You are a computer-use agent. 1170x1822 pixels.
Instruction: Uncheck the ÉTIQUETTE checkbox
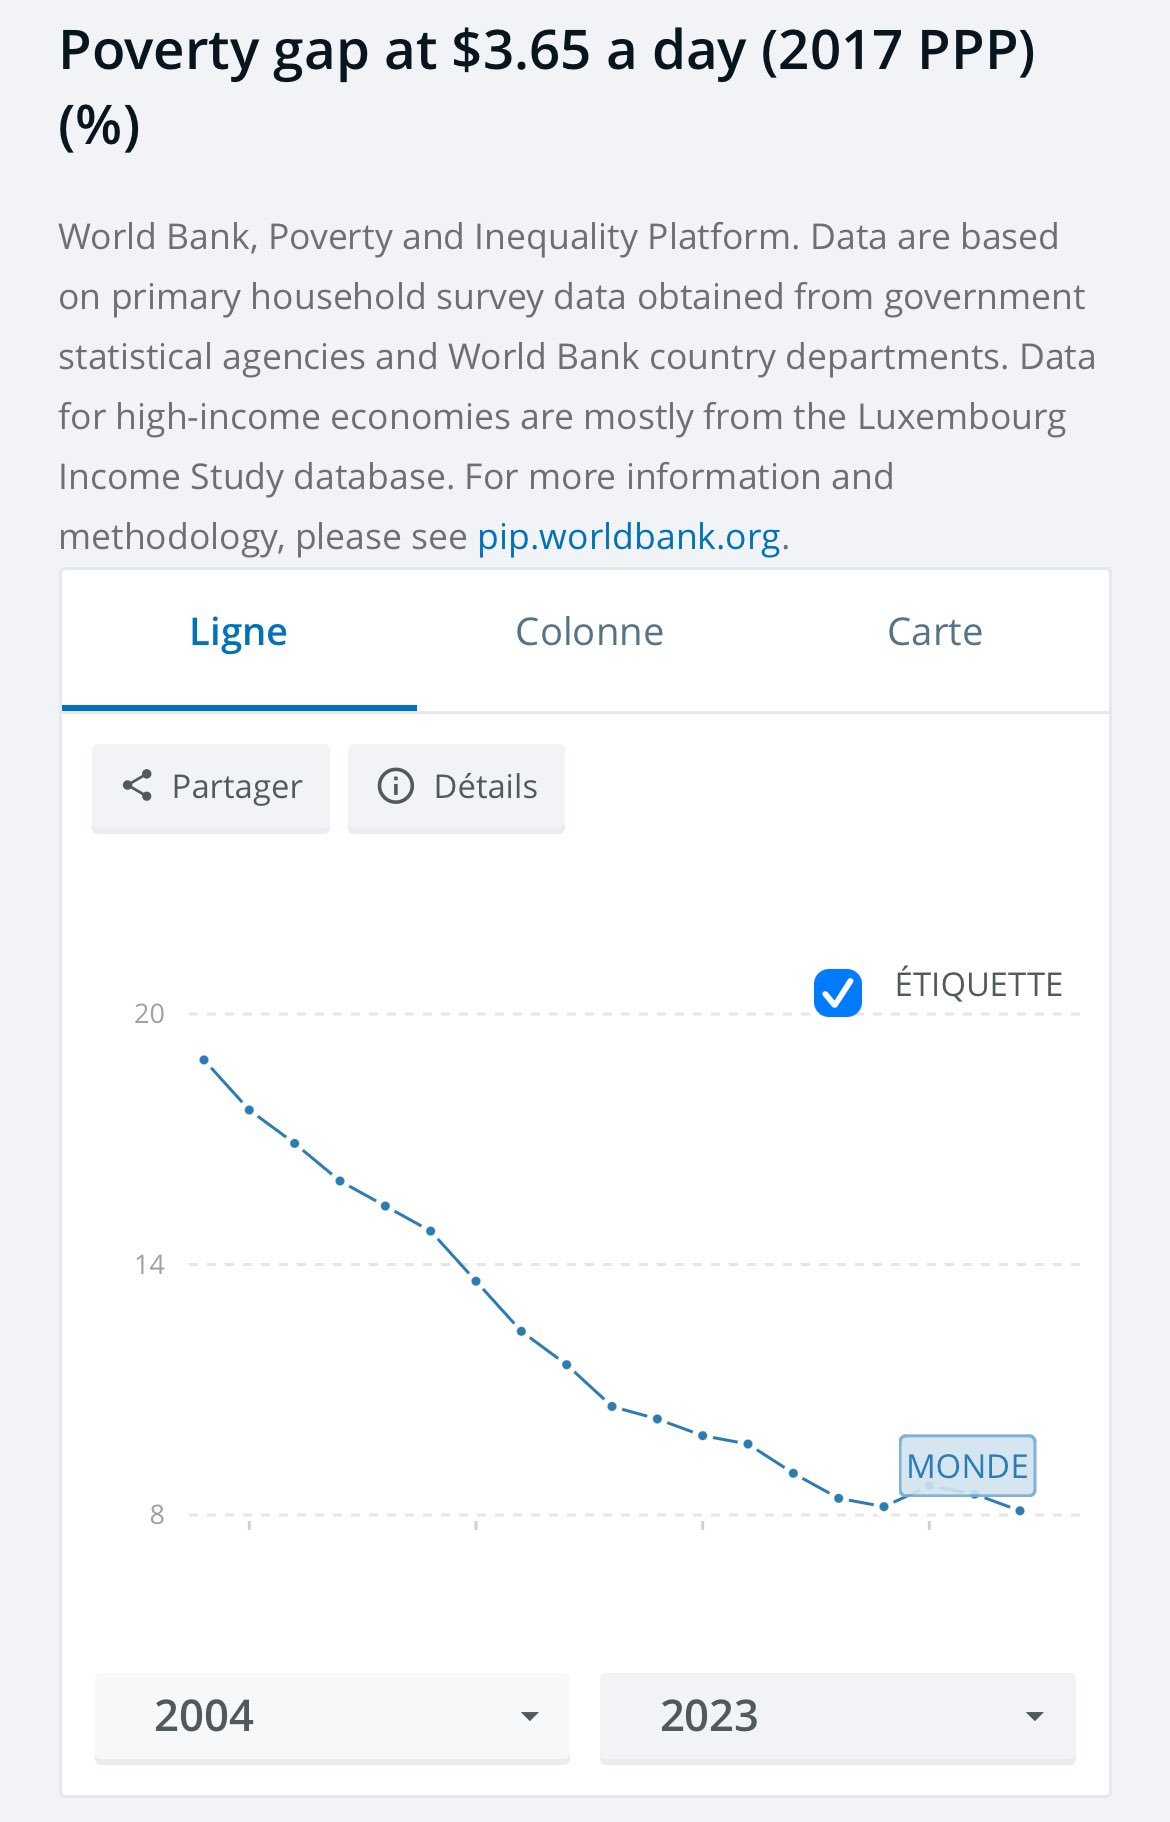[838, 993]
